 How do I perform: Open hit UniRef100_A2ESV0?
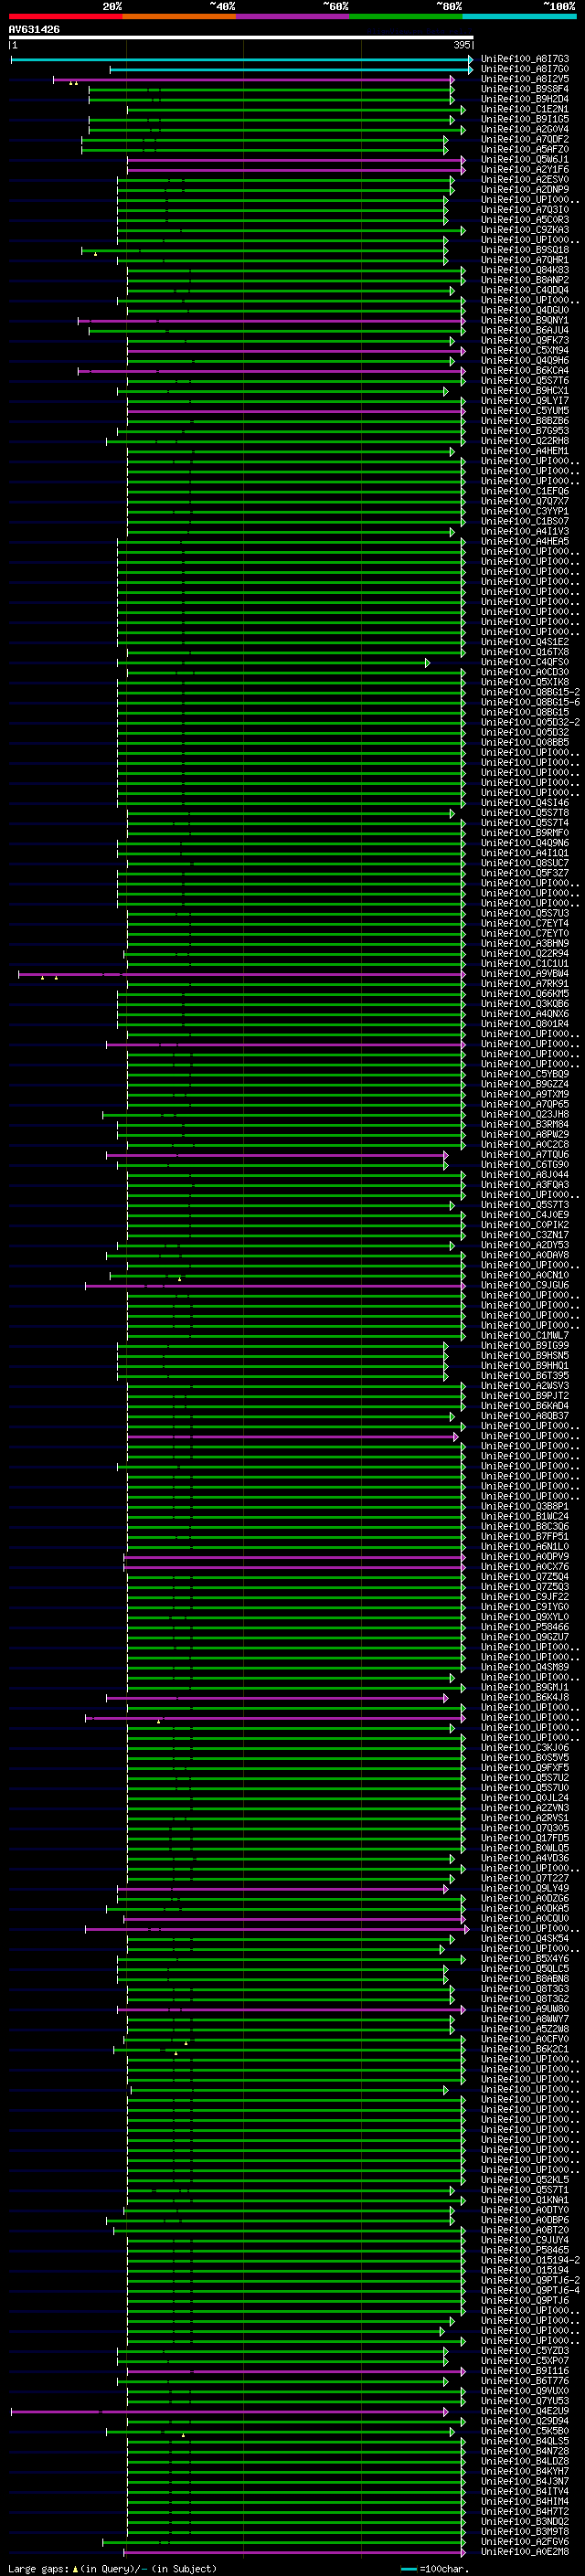pyautogui.click(x=524, y=180)
